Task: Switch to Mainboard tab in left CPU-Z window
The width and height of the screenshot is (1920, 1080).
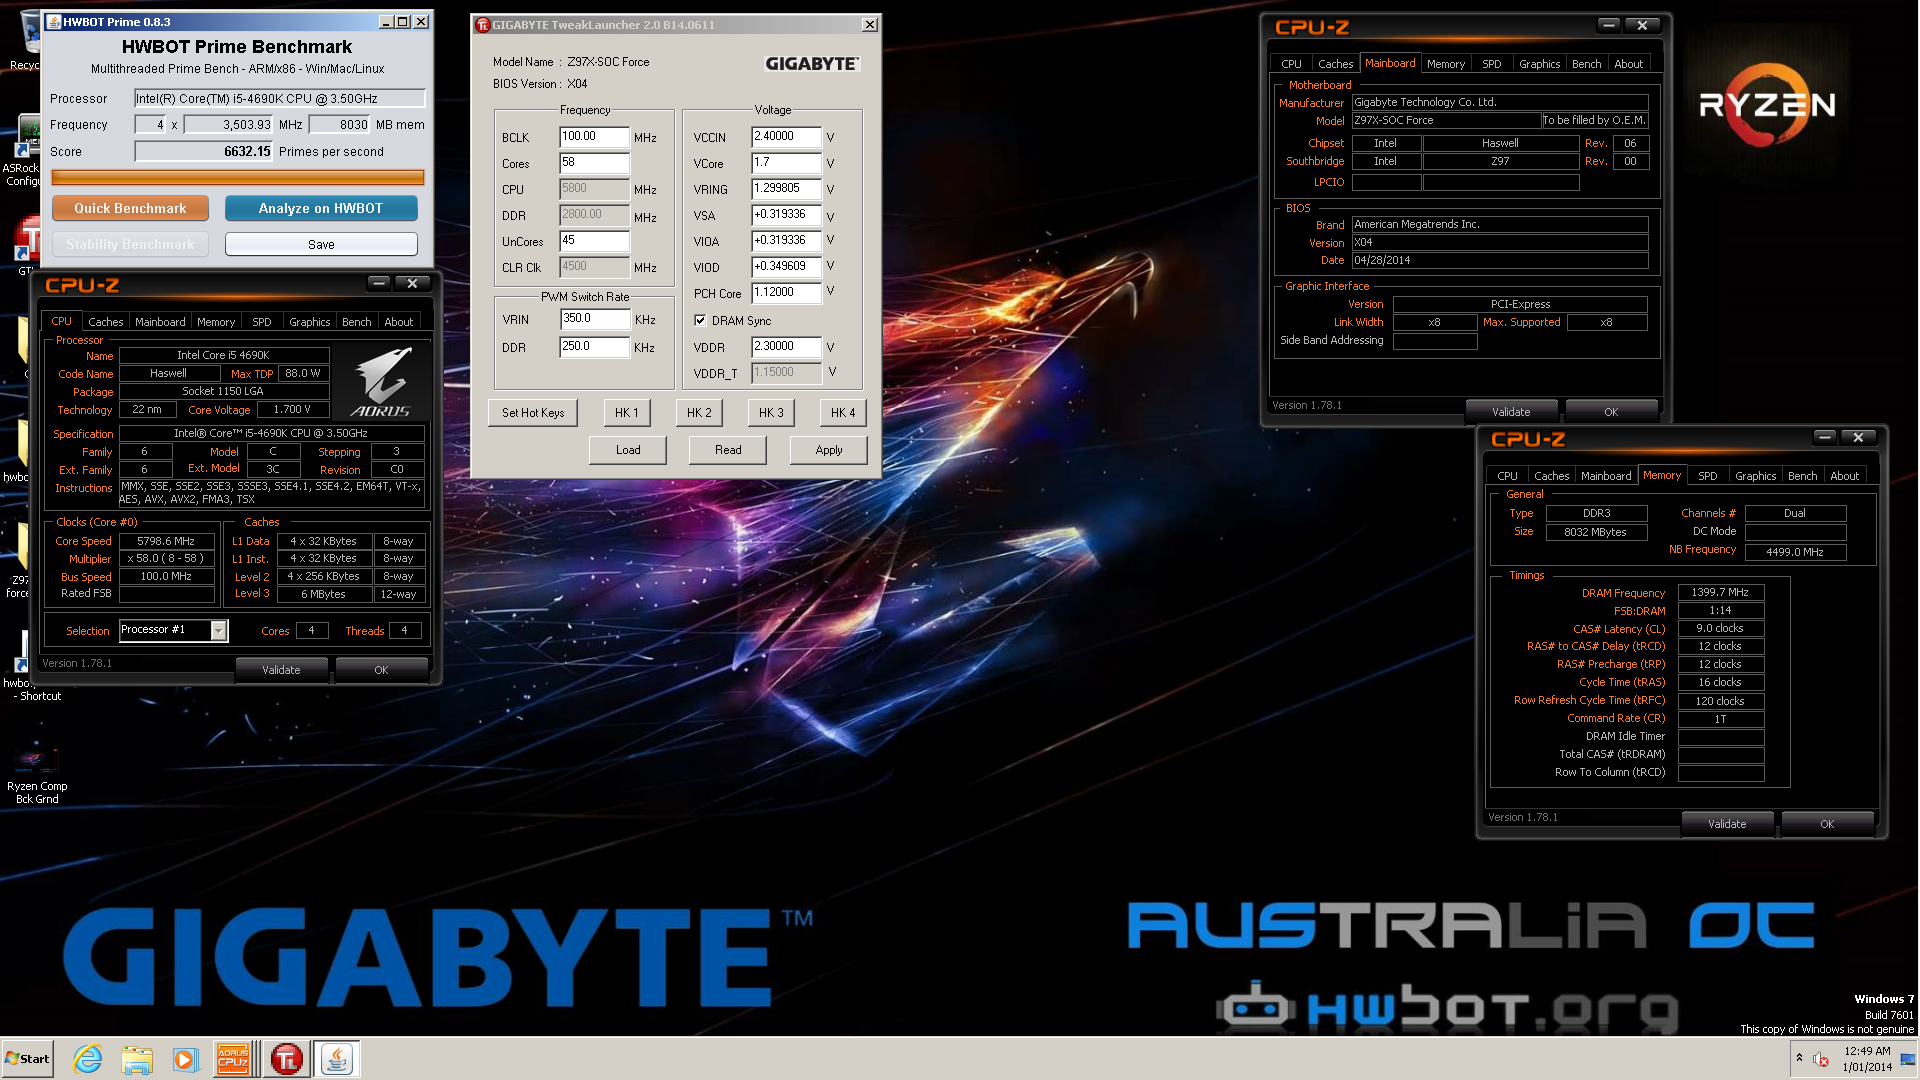Action: pyautogui.click(x=160, y=322)
